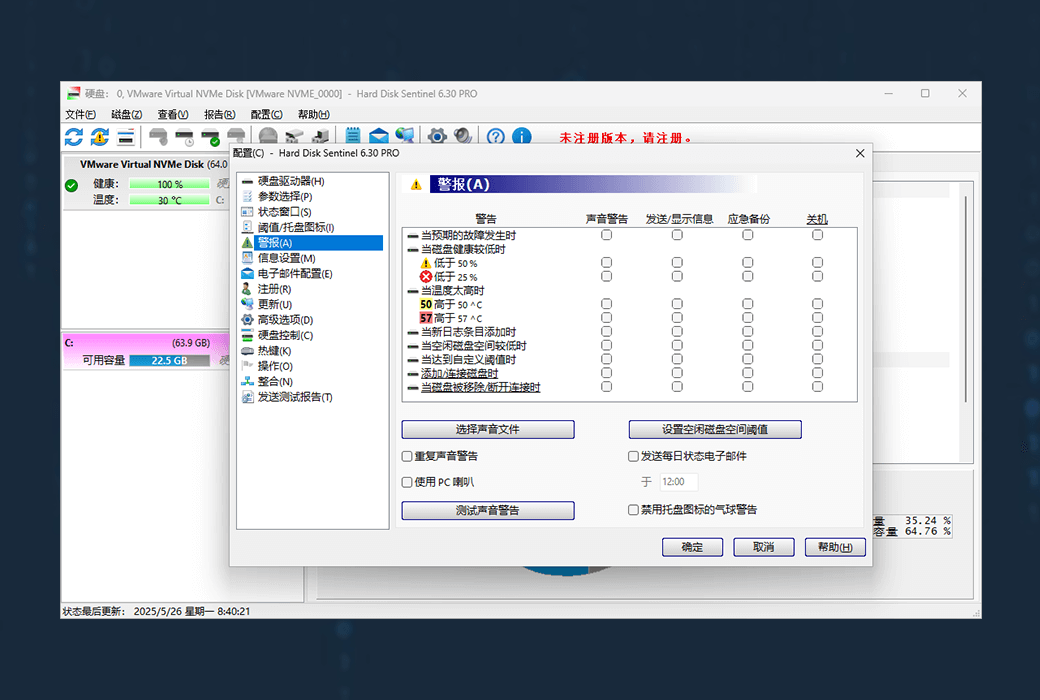Click the 设置空闲磁盘空间阈值 button
The image size is (1040, 700).
tap(715, 429)
